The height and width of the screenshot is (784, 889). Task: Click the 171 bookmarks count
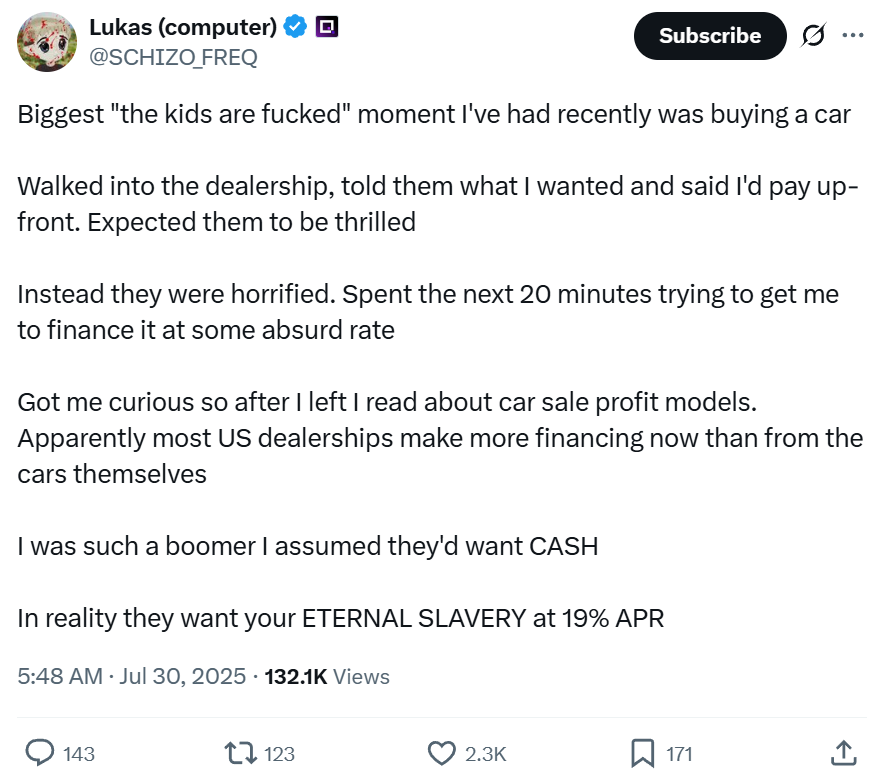pyautogui.click(x=679, y=753)
